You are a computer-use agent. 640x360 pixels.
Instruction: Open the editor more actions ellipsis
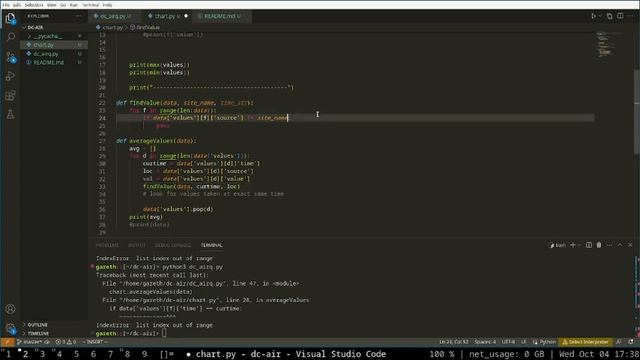[631, 16]
